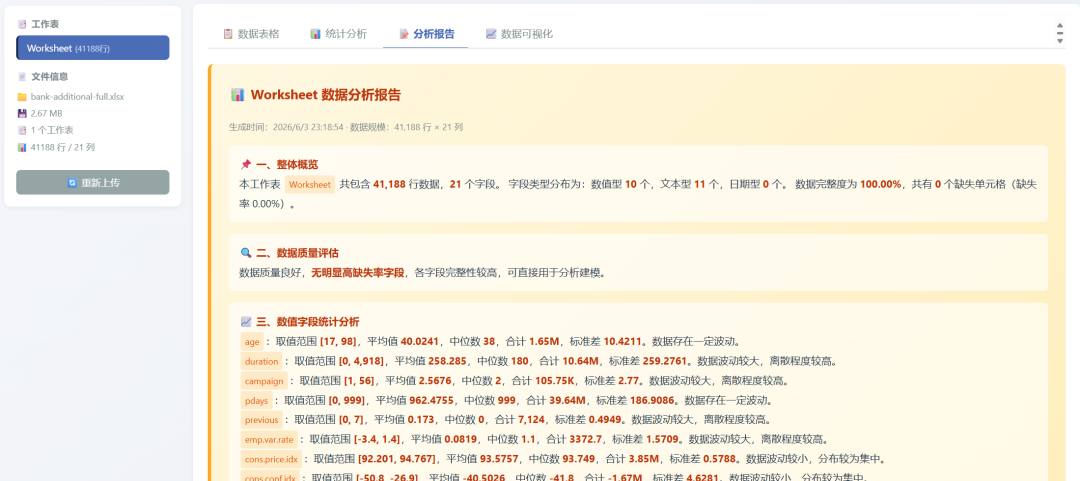Click the 文件信息 sidebar heading
Image resolution: width=1080 pixels, height=481 pixels.
point(50,77)
